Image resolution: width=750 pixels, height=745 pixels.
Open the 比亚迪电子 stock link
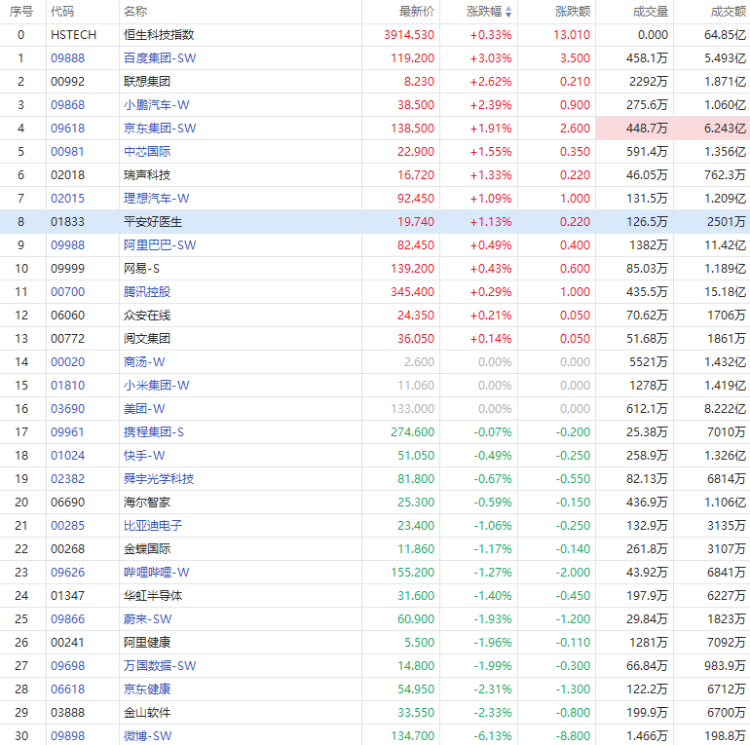[153, 526]
